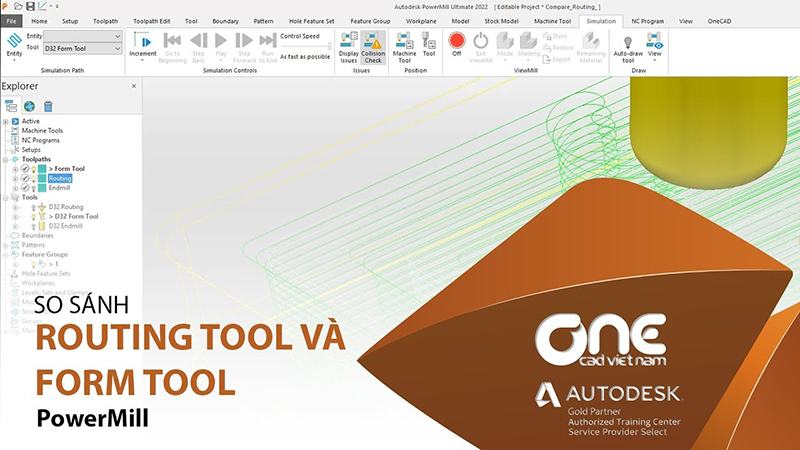Click the ViewMill Store button
Viewport: 800px width, 450px height.
(555, 36)
